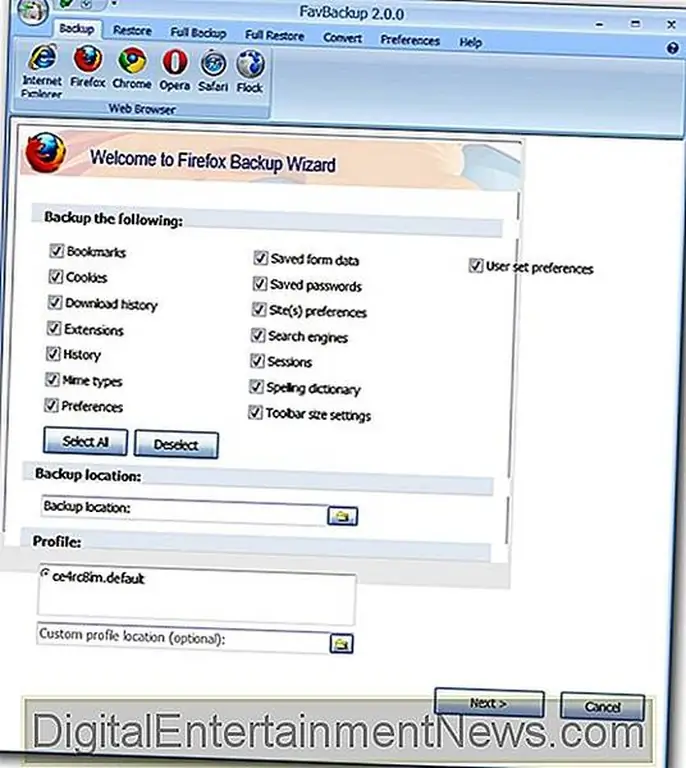Choose the Safari browser icon
The width and height of the screenshot is (686, 768).
click(213, 63)
